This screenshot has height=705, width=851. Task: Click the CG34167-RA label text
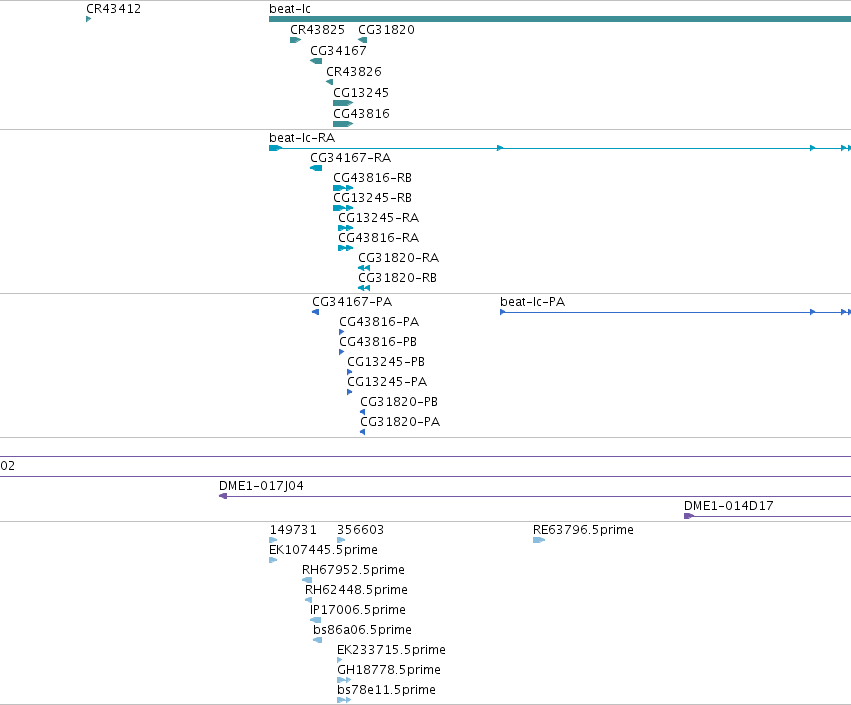351,158
